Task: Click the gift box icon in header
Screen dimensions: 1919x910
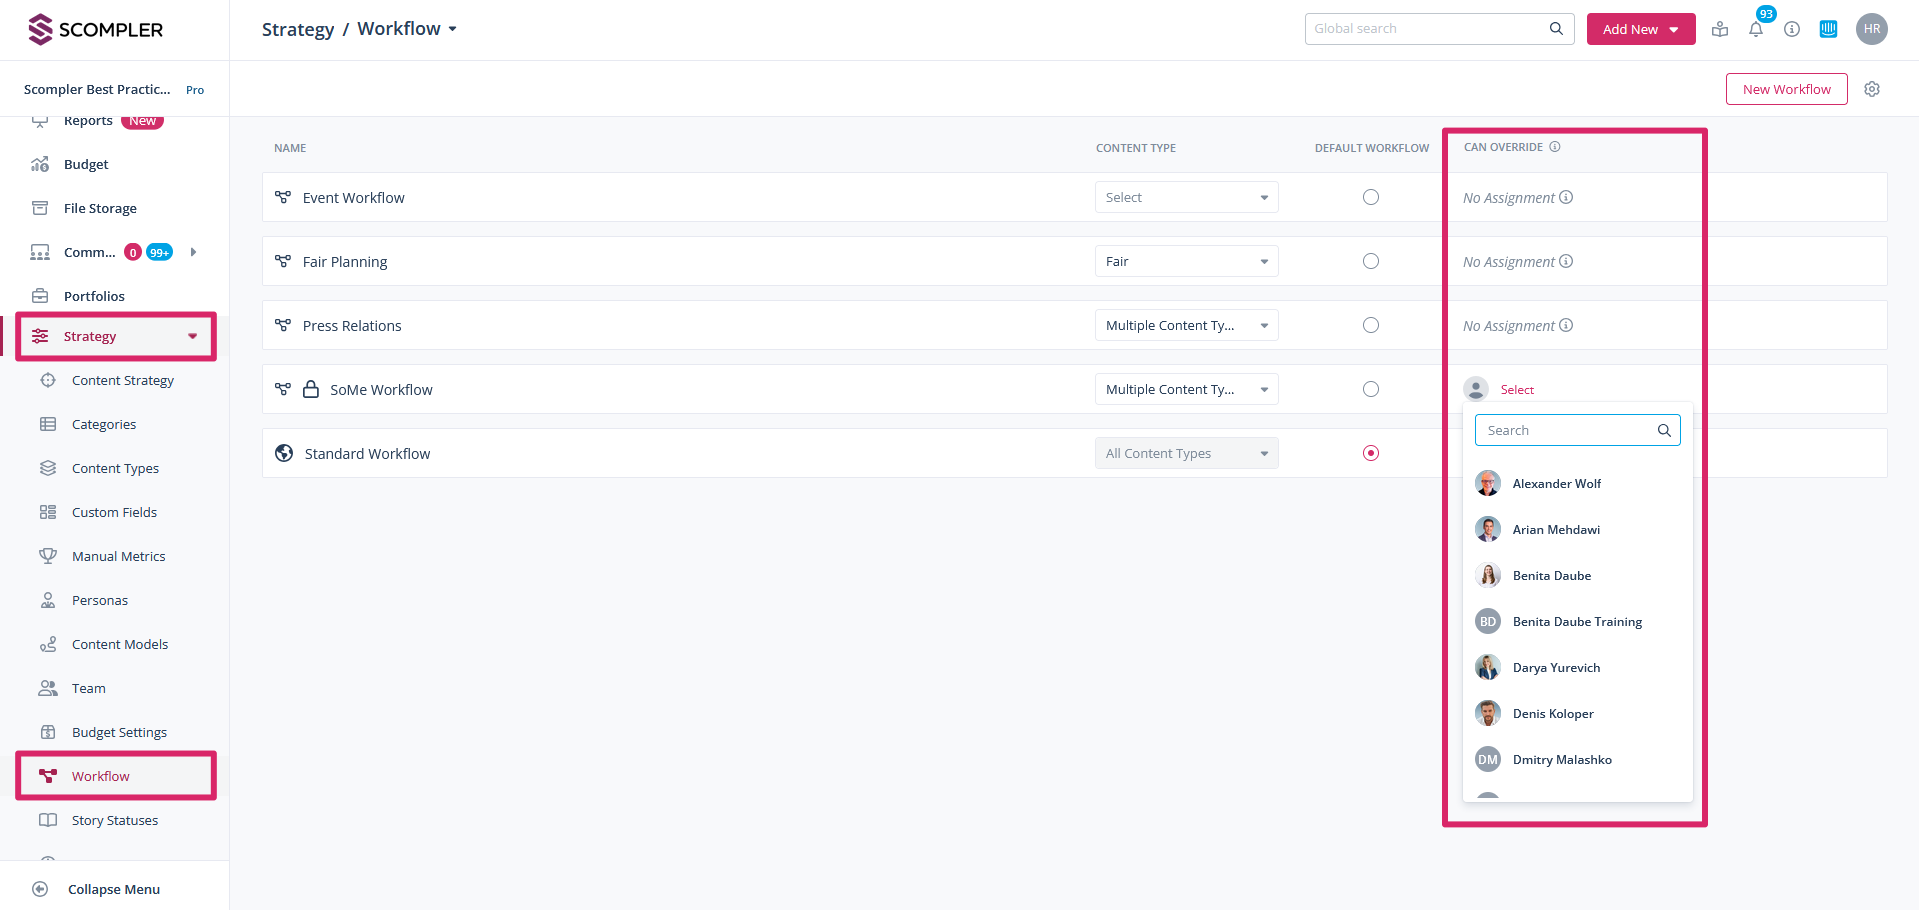Action: point(1719,30)
